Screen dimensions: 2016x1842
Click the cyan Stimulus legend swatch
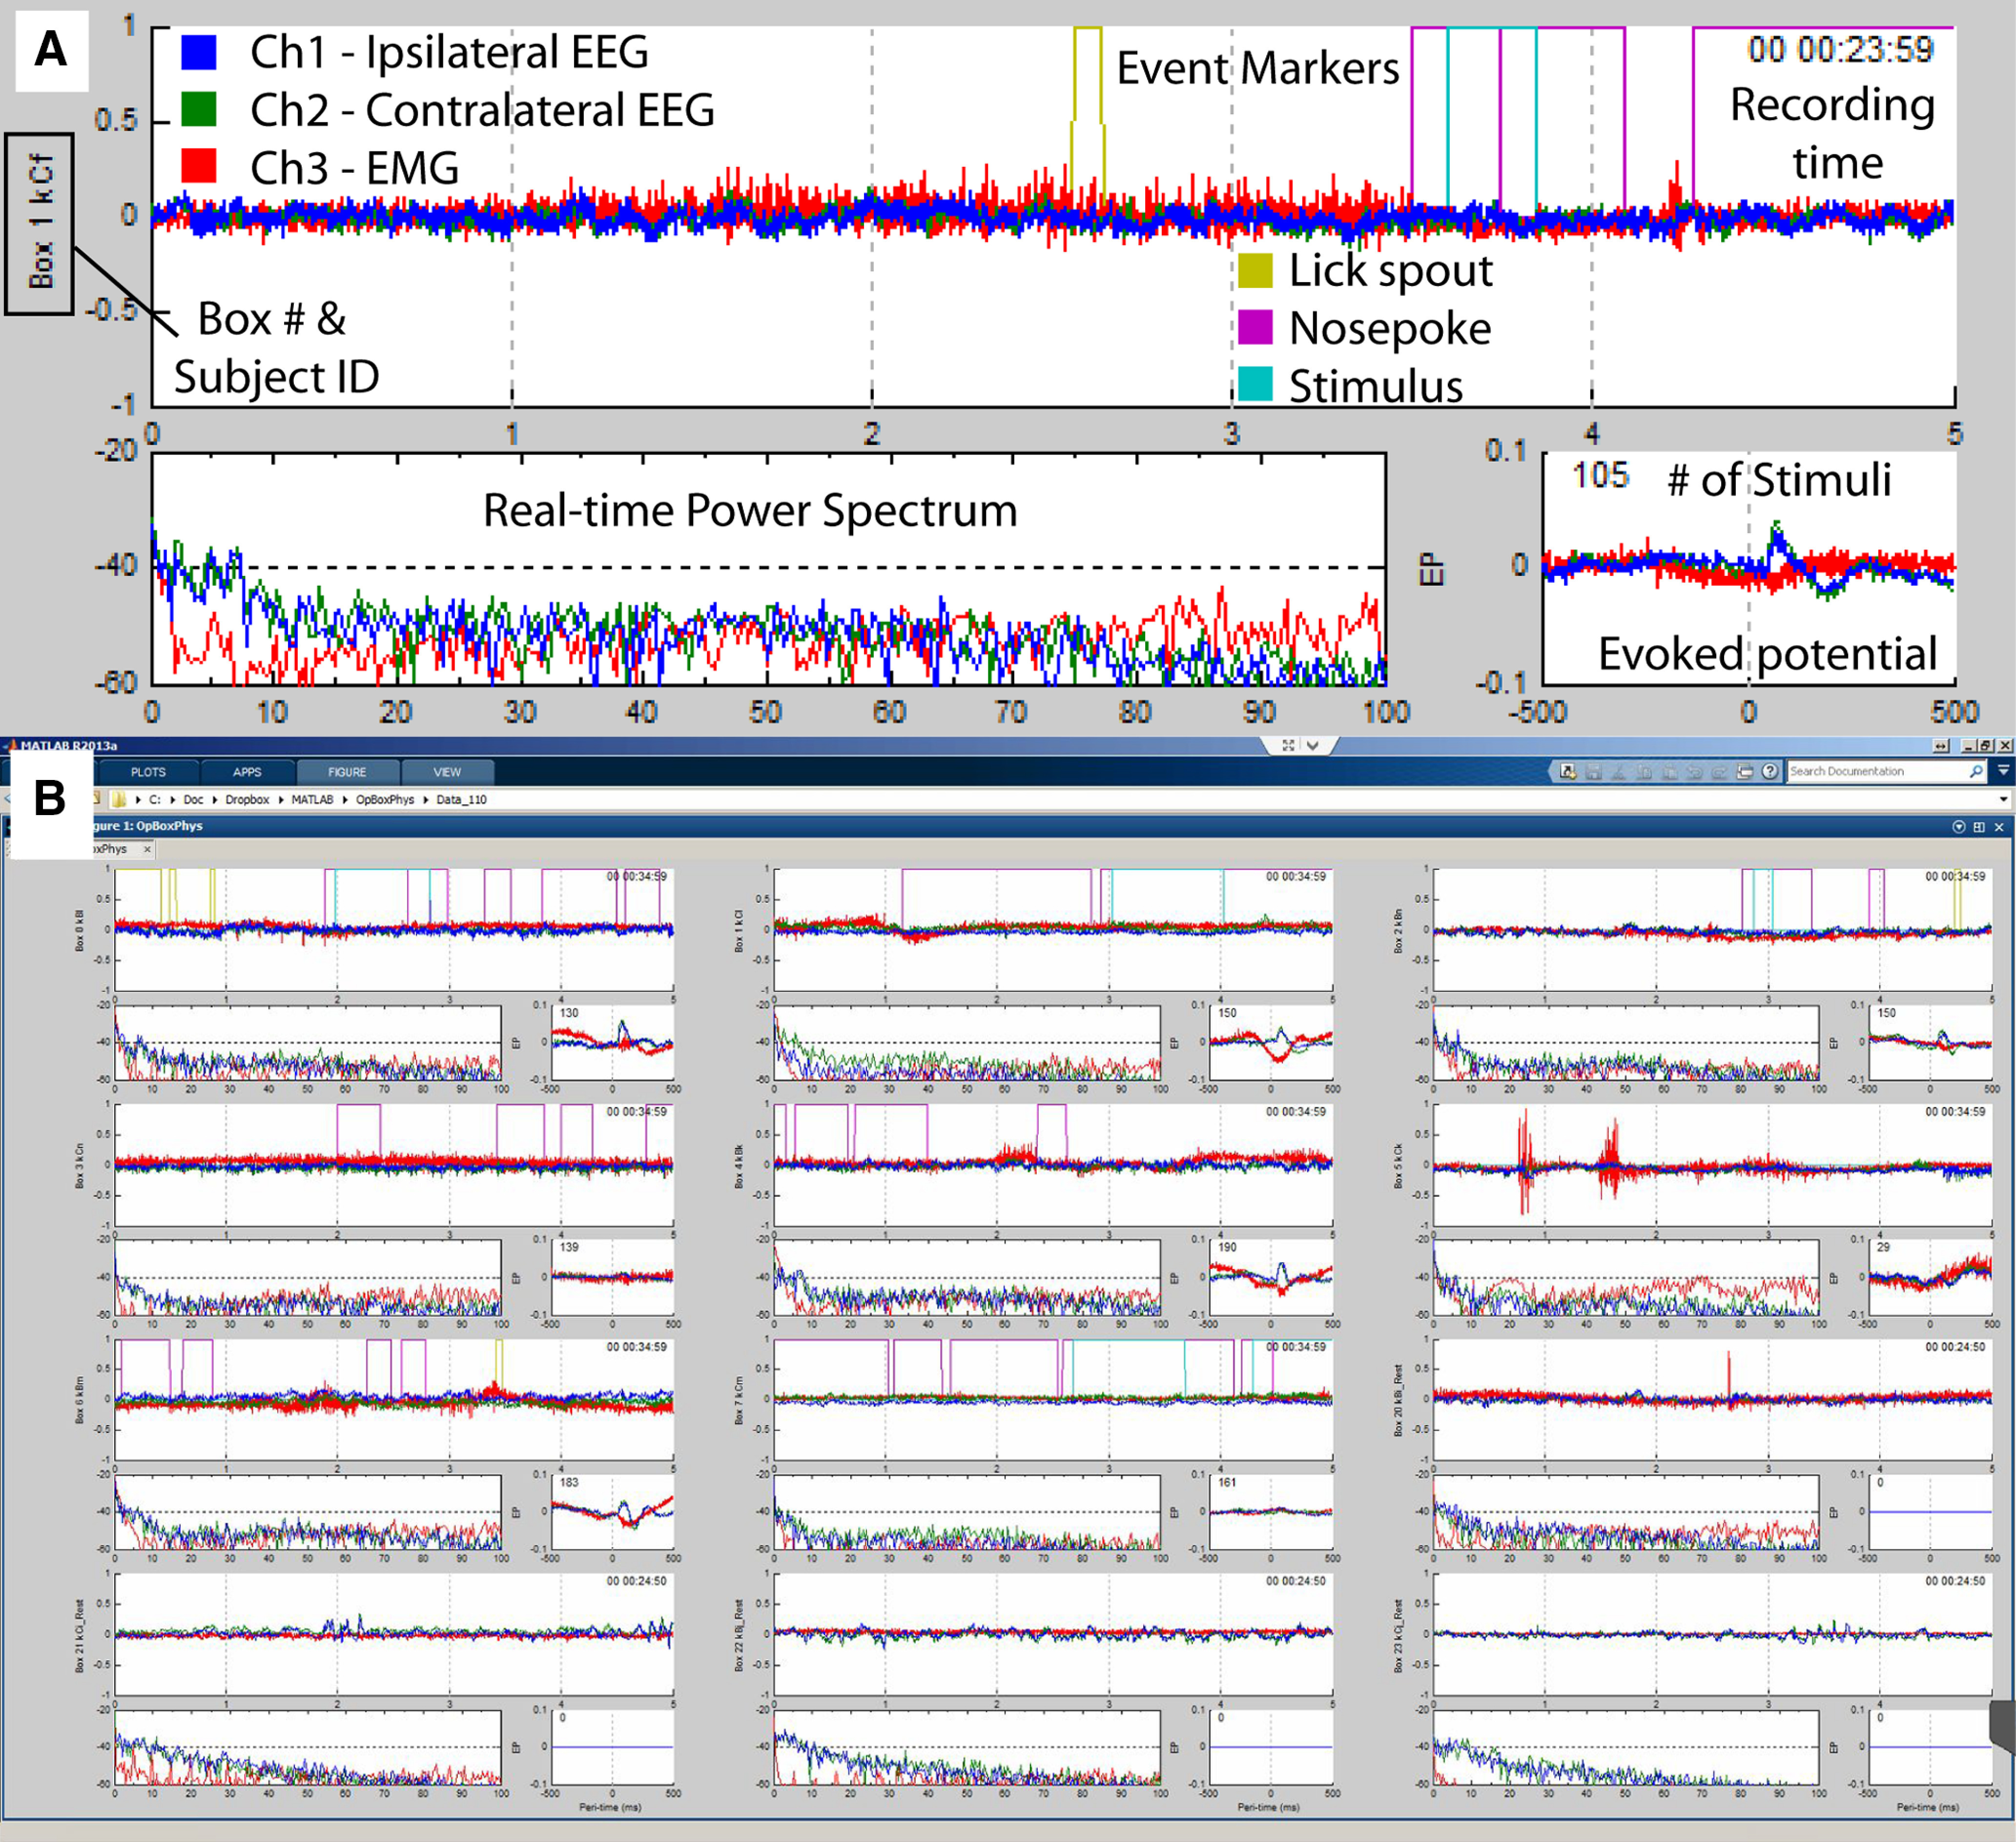[x=1255, y=384]
